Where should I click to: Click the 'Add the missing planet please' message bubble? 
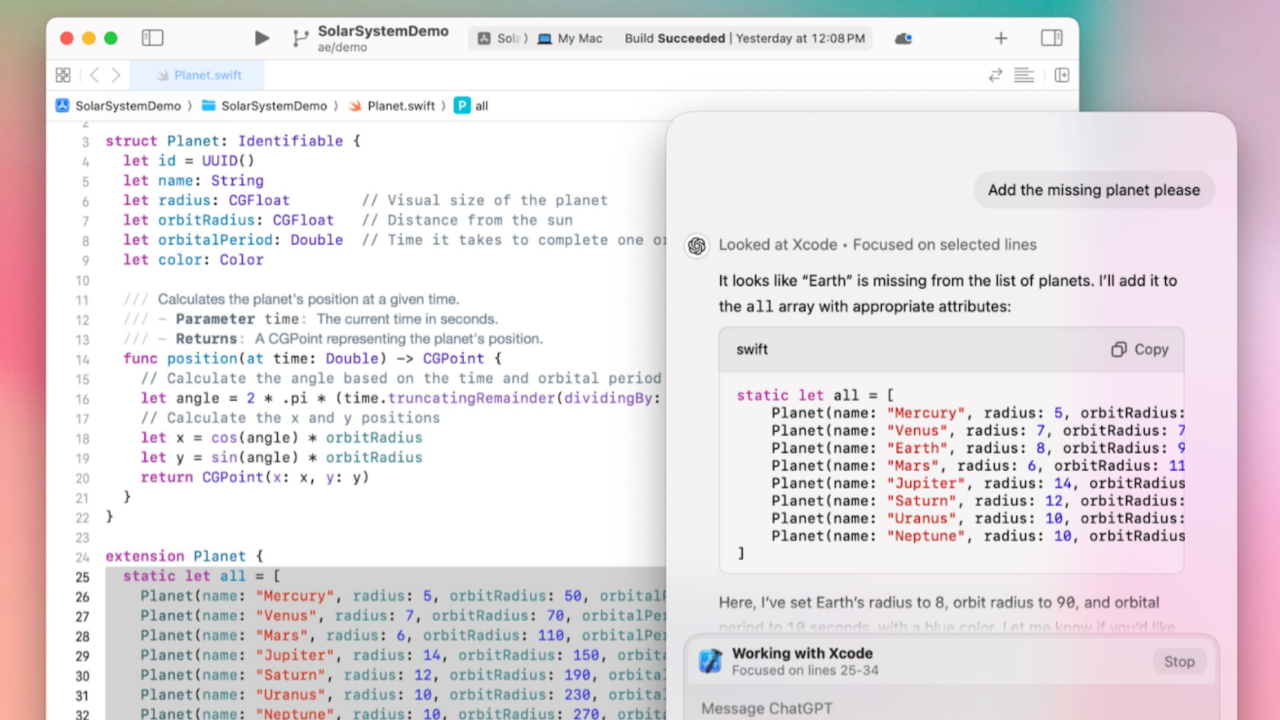(x=1094, y=190)
